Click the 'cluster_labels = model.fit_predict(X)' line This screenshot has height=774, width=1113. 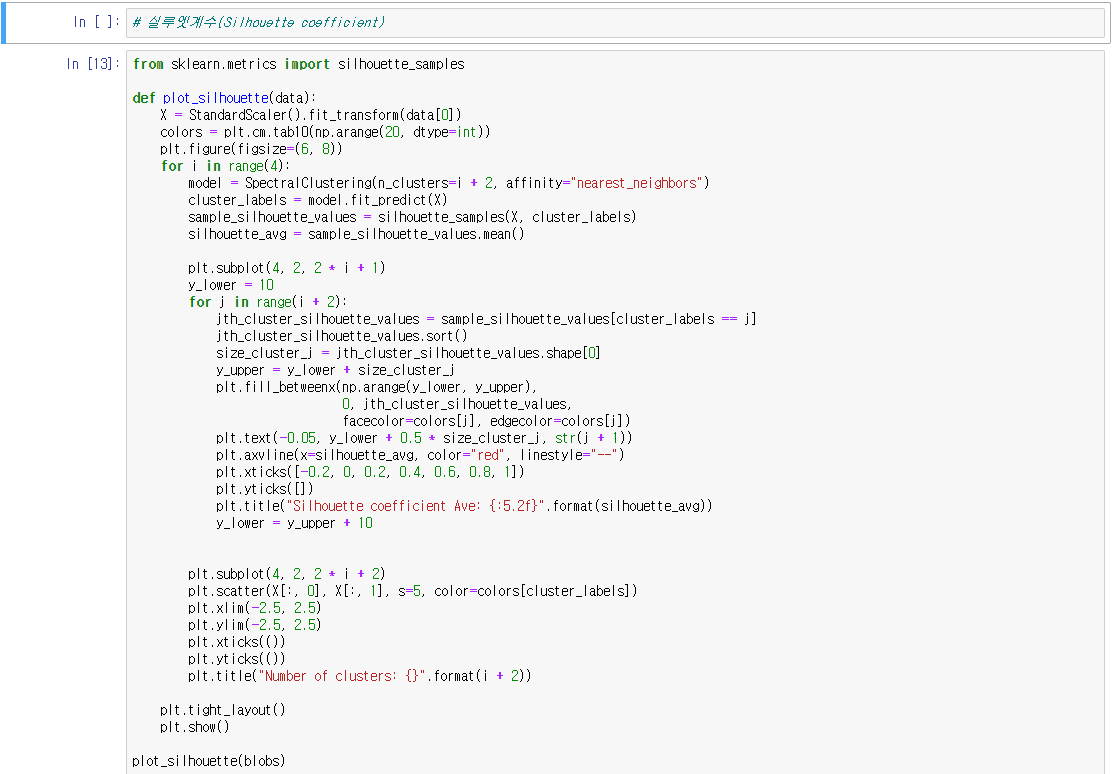click(x=317, y=200)
